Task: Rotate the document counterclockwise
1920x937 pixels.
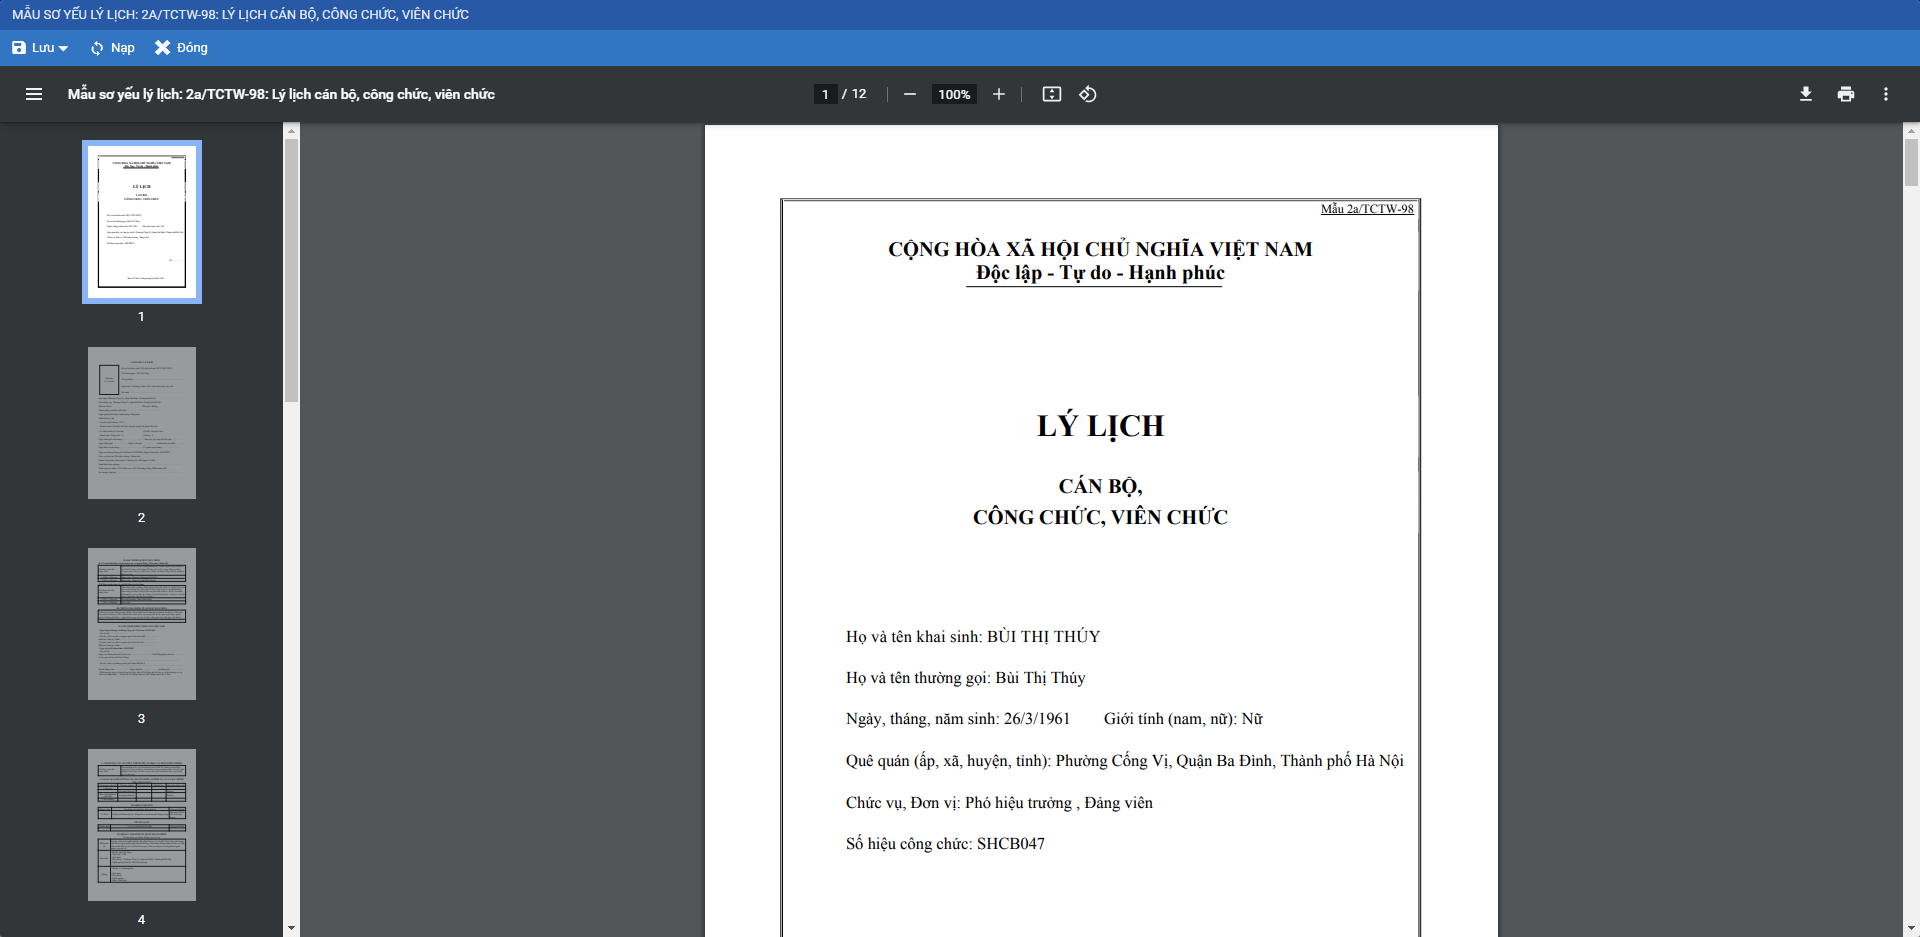Action: [1088, 94]
